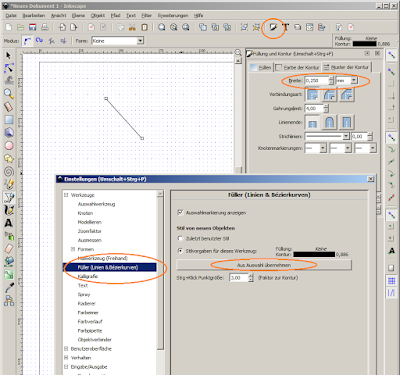Select the Star polygon tool
Viewport: 400px width, 375px height.
[x=9, y=159]
